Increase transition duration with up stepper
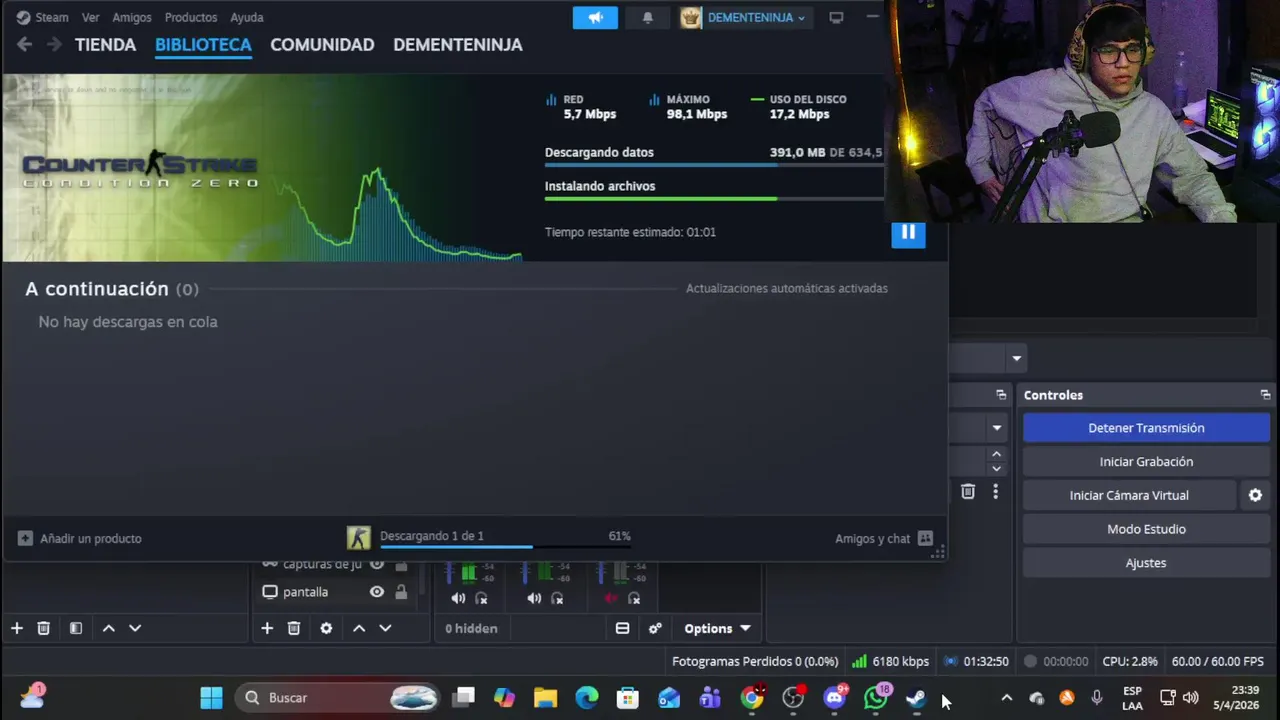The height and width of the screenshot is (720, 1280). pyautogui.click(x=996, y=454)
